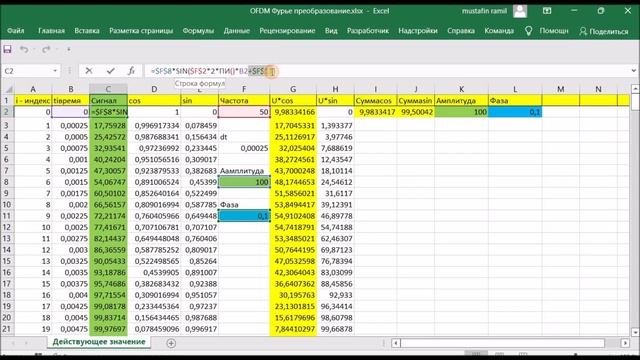Open the Рецензирование tab

(287, 31)
